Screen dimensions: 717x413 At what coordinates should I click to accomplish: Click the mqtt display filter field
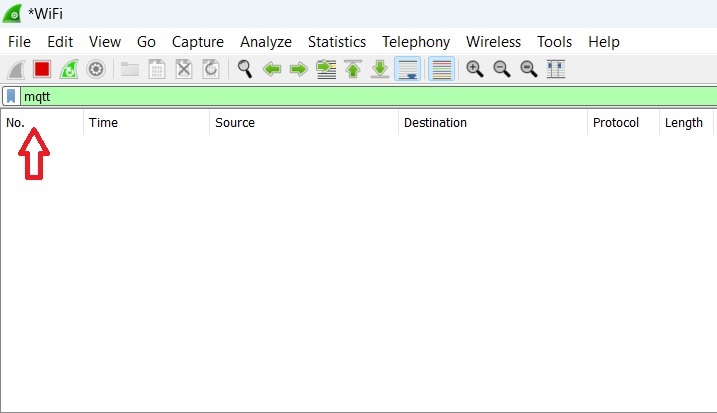(369, 97)
